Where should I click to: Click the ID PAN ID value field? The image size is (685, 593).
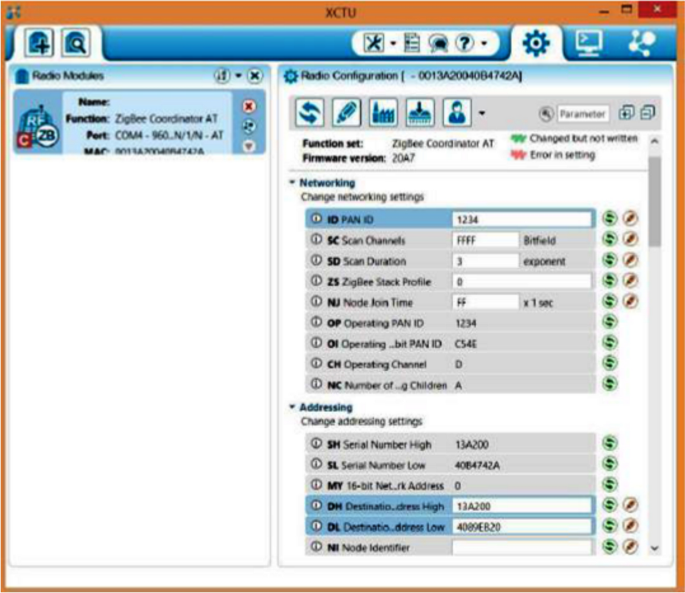522,219
